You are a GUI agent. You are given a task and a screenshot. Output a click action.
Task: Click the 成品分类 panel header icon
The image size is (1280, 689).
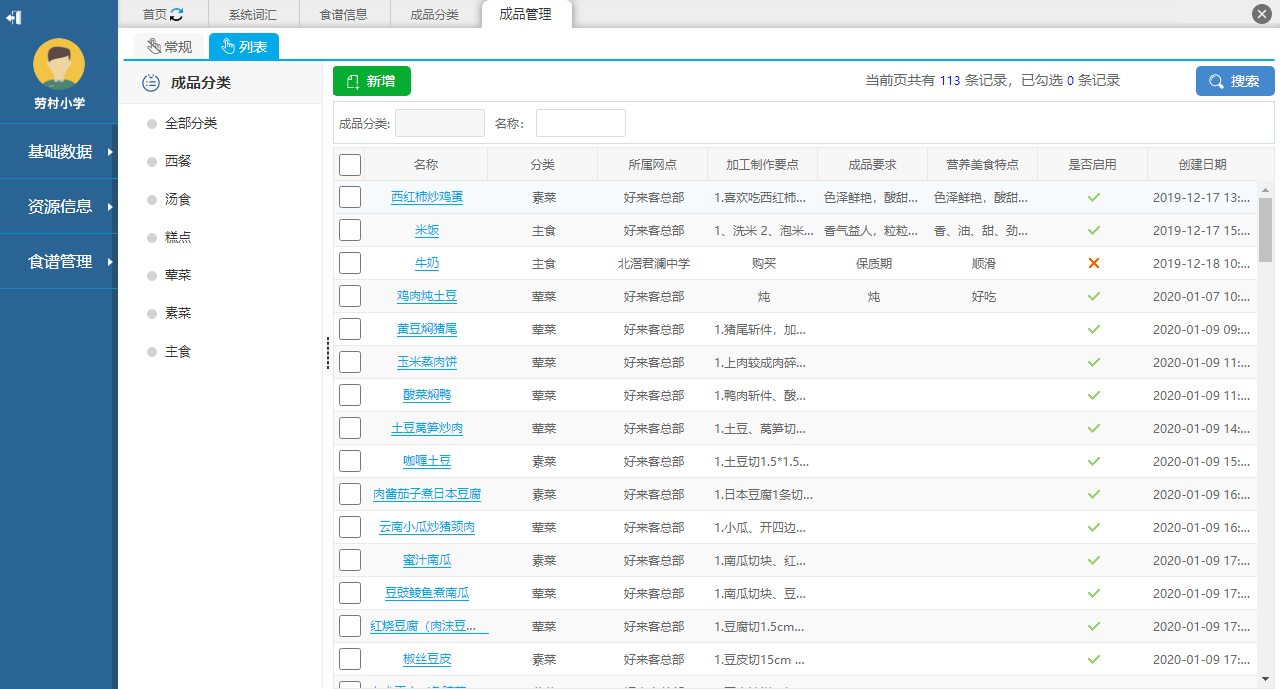click(x=151, y=83)
